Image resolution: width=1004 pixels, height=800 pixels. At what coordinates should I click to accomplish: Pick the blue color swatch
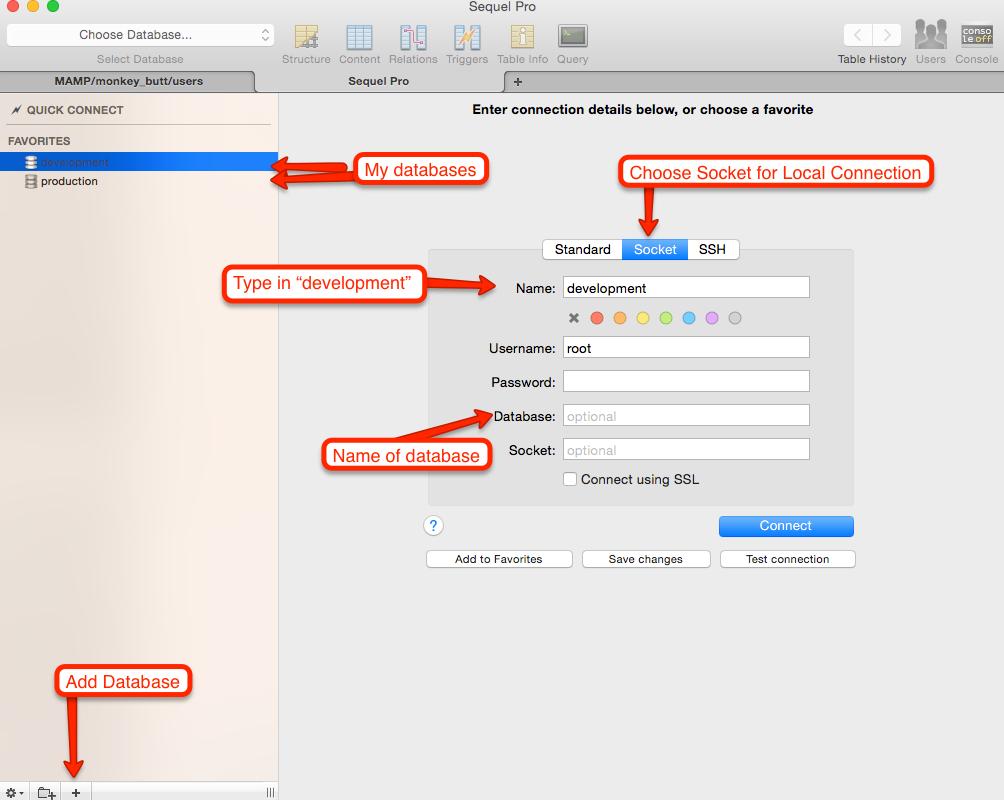[689, 318]
